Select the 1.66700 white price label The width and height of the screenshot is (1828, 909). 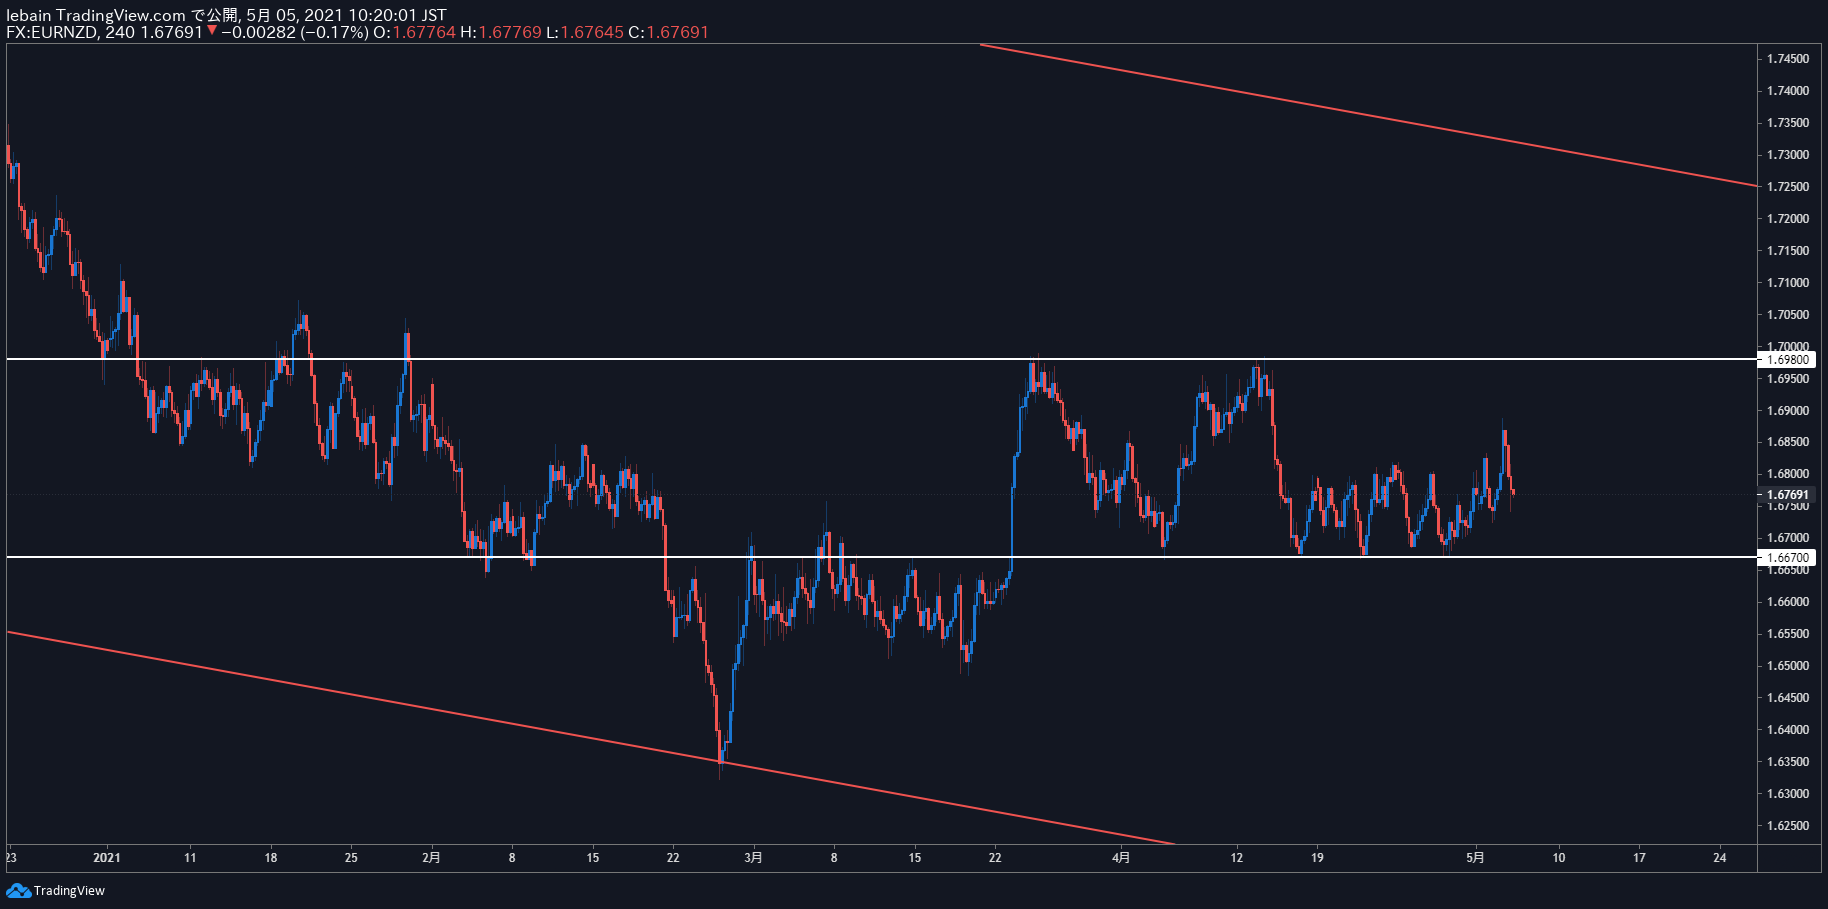coord(1788,558)
